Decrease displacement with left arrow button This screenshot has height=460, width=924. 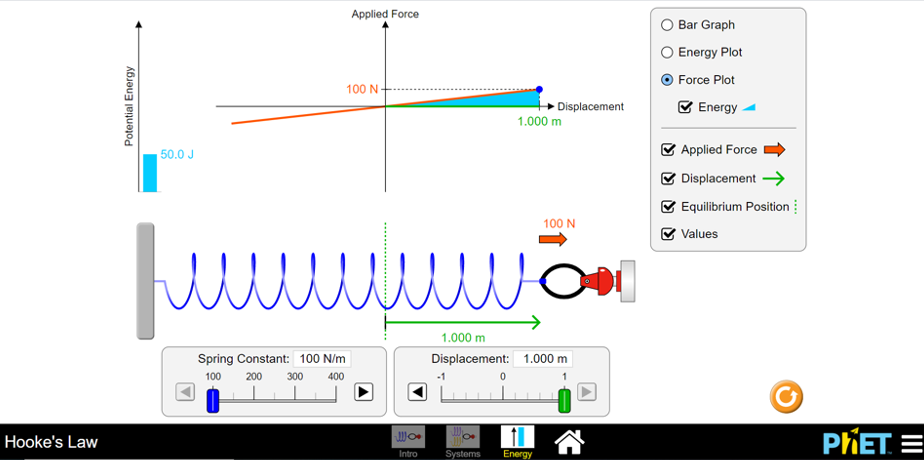coord(417,392)
